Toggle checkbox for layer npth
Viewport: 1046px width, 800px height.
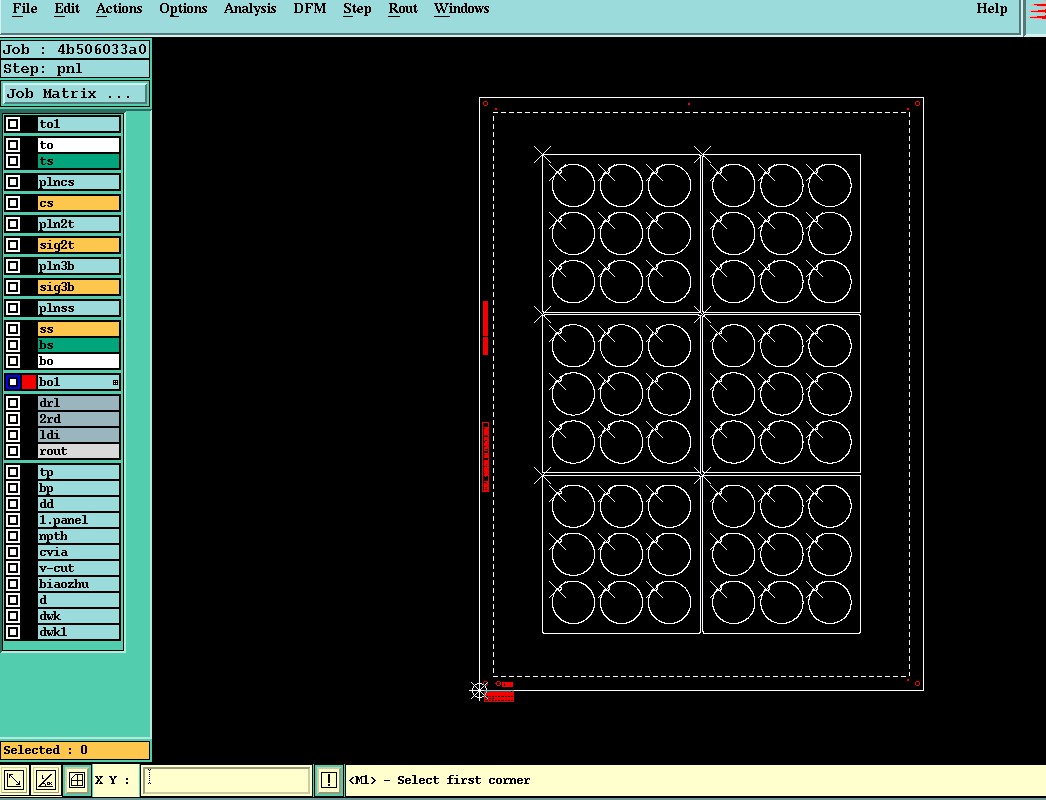coord(13,536)
